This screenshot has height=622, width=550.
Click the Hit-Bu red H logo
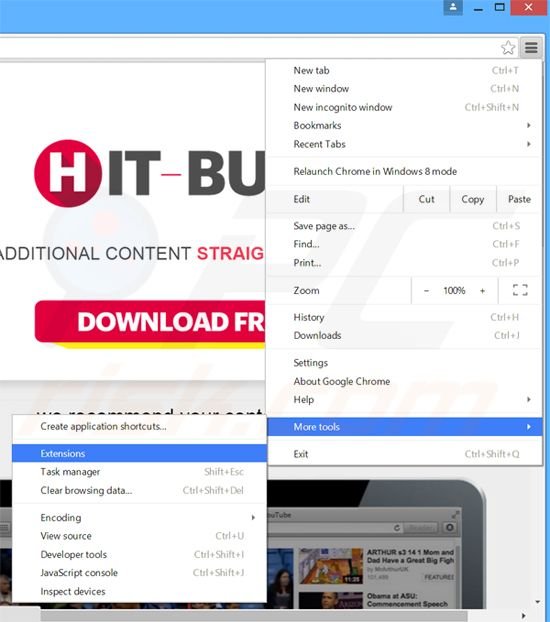(67, 173)
